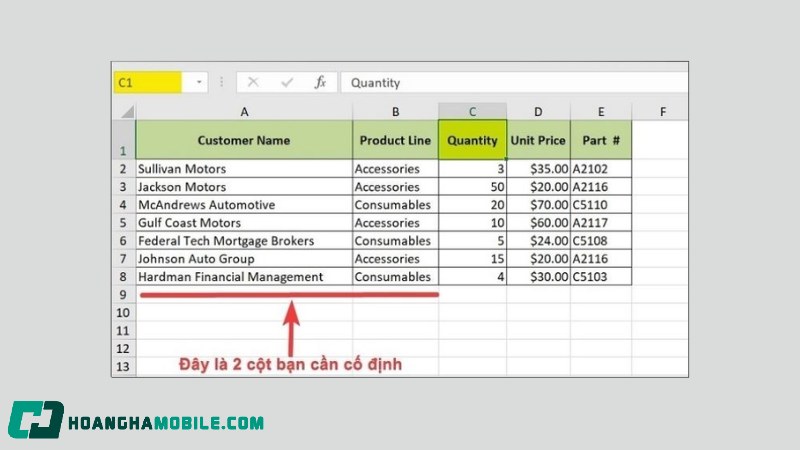Click the $70.00 unit price cell
Image resolution: width=800 pixels, height=450 pixels.
tap(538, 205)
